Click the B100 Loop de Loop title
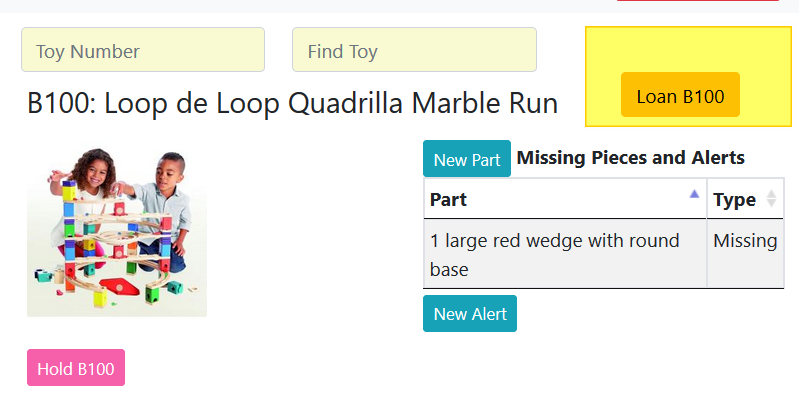 click(292, 102)
